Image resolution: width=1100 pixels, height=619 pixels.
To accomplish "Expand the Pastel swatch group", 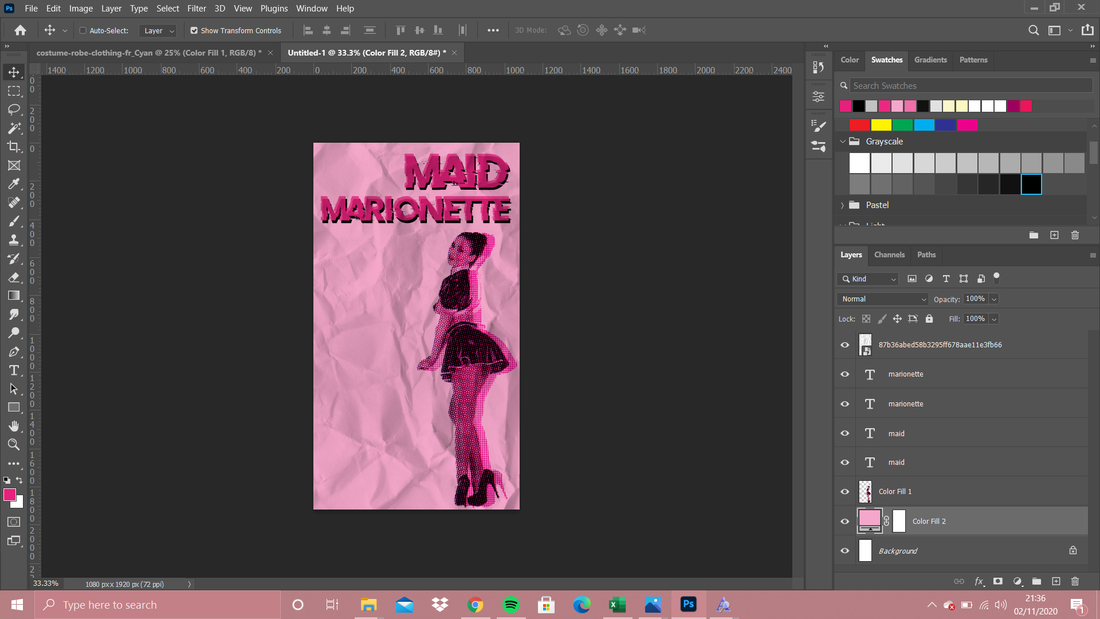I will [x=843, y=205].
